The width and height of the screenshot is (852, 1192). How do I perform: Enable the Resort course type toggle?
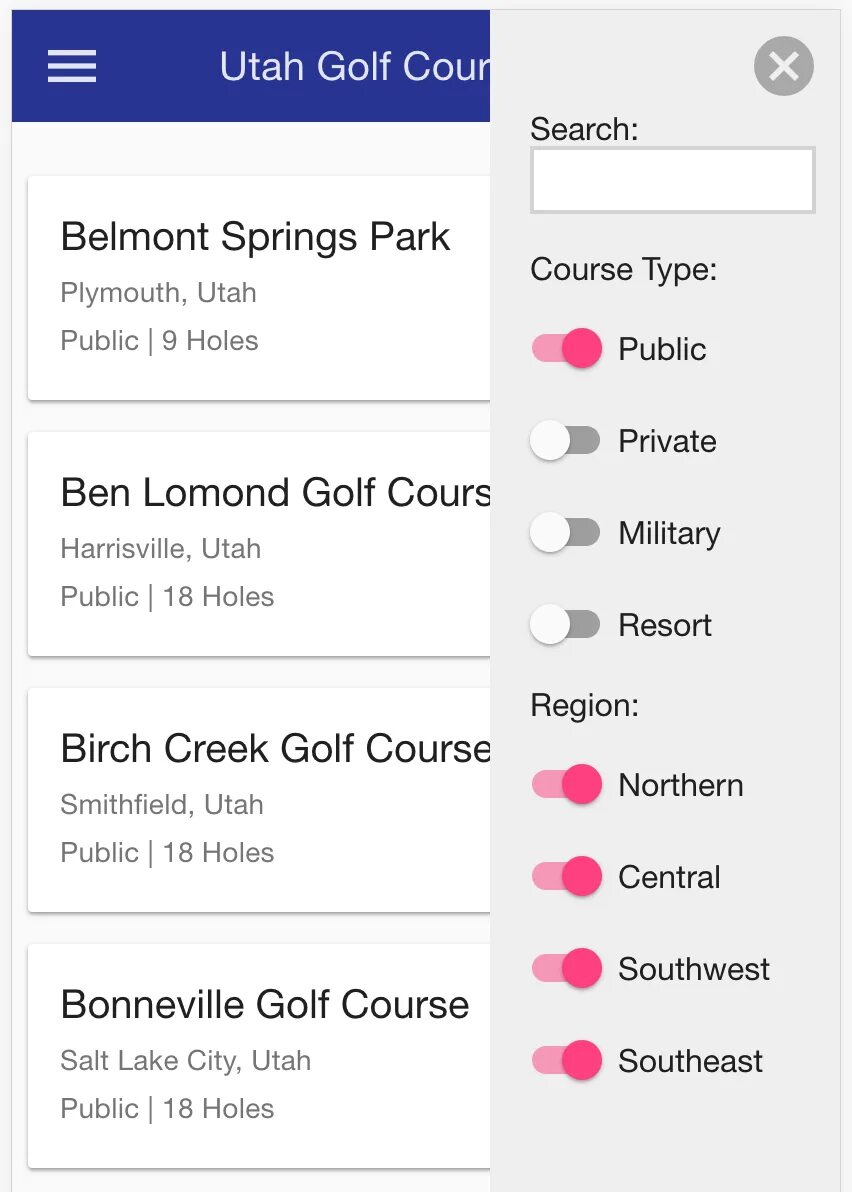click(x=565, y=625)
